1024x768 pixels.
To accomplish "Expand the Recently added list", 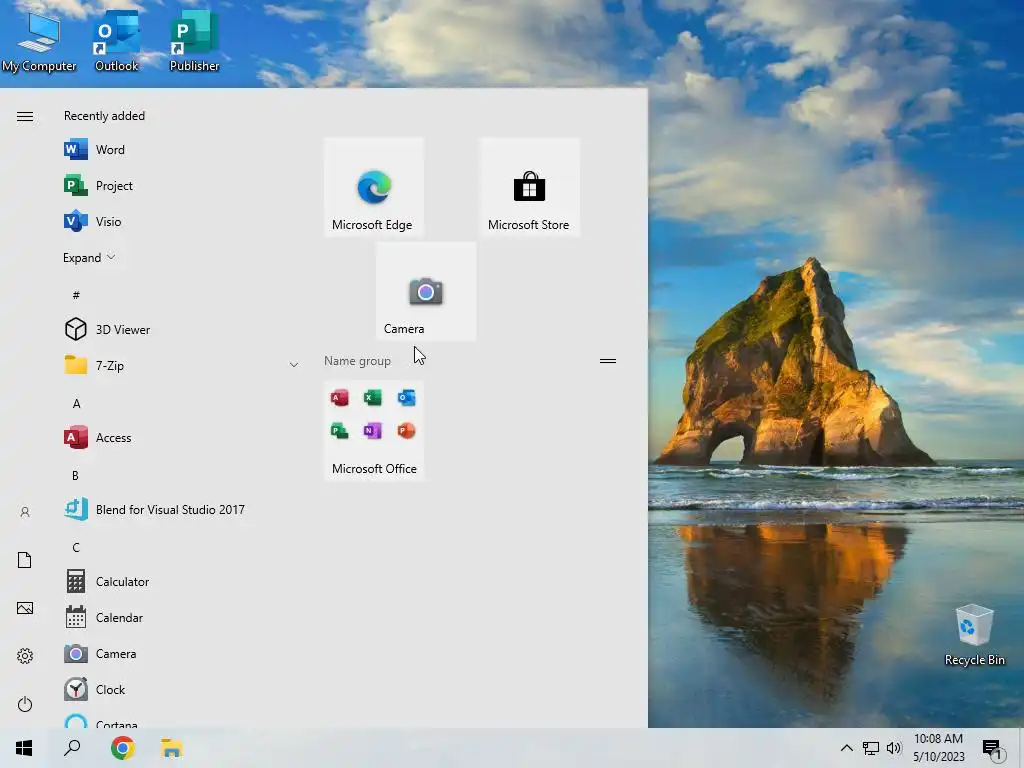I will click(89, 257).
